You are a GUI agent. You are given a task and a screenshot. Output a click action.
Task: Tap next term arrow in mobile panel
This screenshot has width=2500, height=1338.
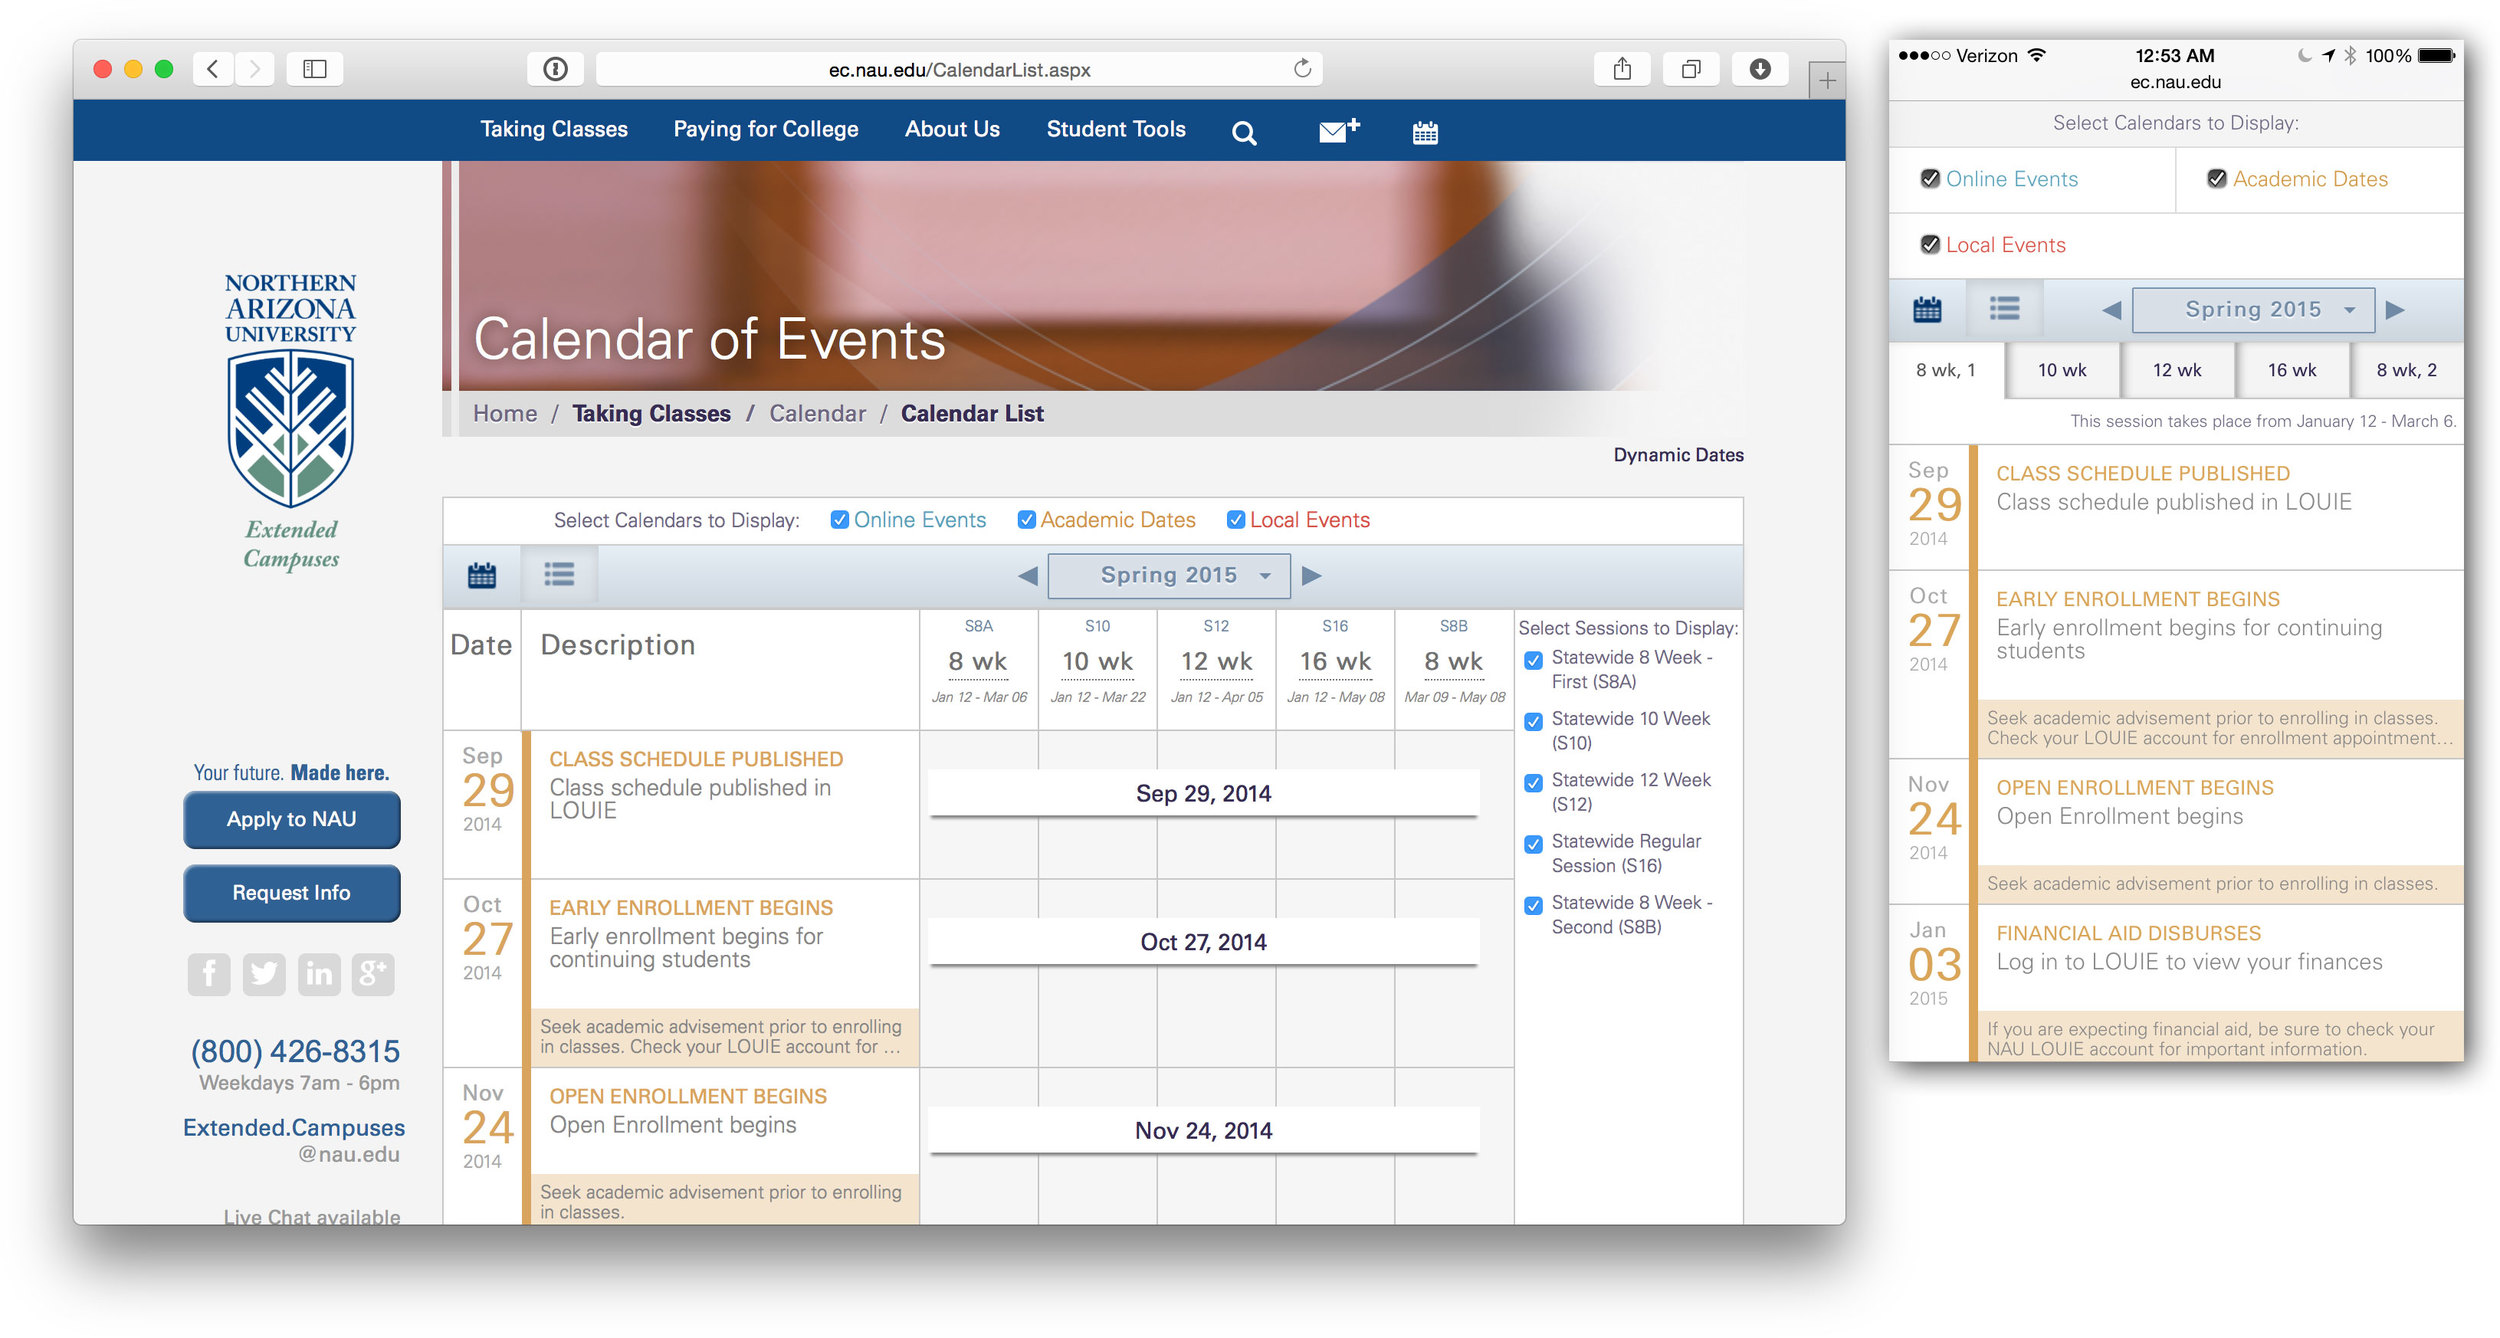click(2395, 310)
